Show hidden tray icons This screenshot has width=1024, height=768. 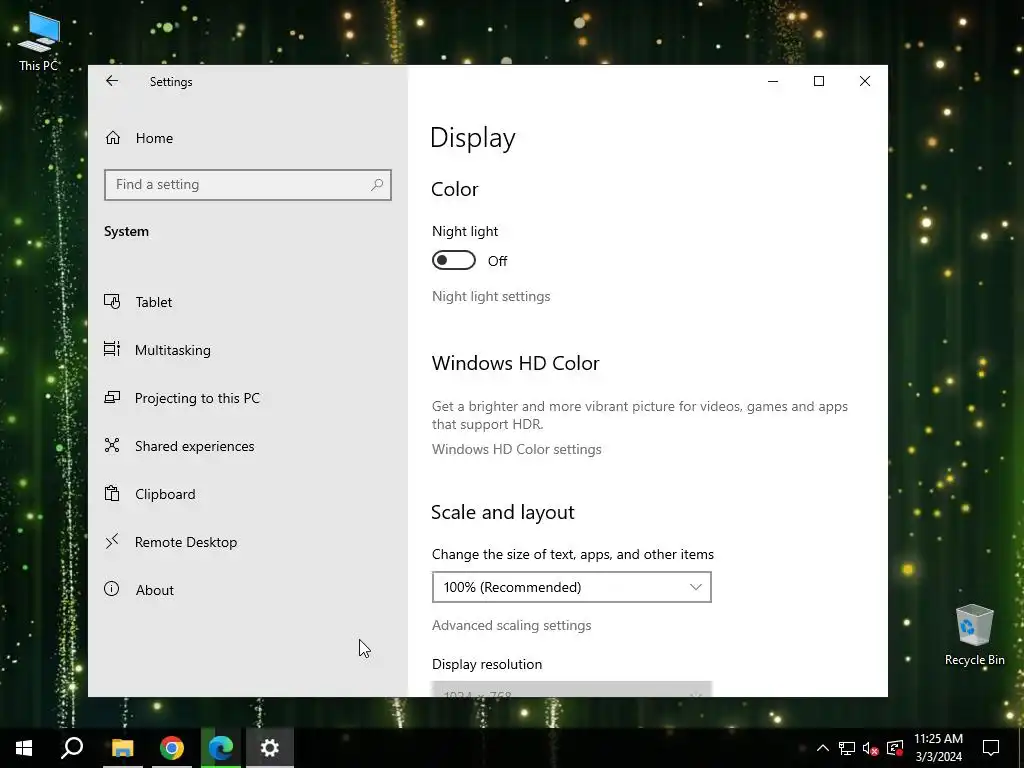[x=823, y=748]
